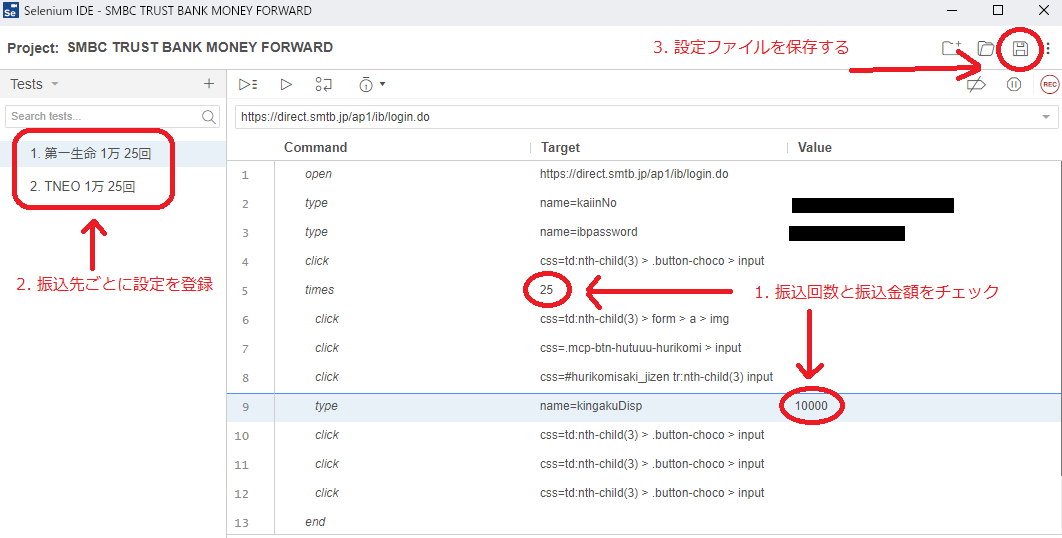Image resolution: width=1062 pixels, height=538 pixels.
Task: Create a new project icon
Action: [x=951, y=48]
